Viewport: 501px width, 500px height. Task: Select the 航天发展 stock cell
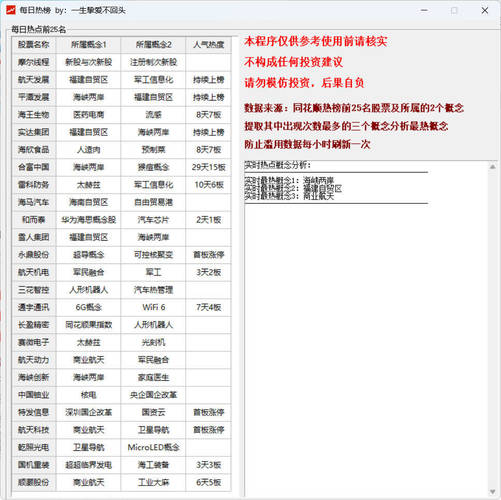(x=34, y=80)
